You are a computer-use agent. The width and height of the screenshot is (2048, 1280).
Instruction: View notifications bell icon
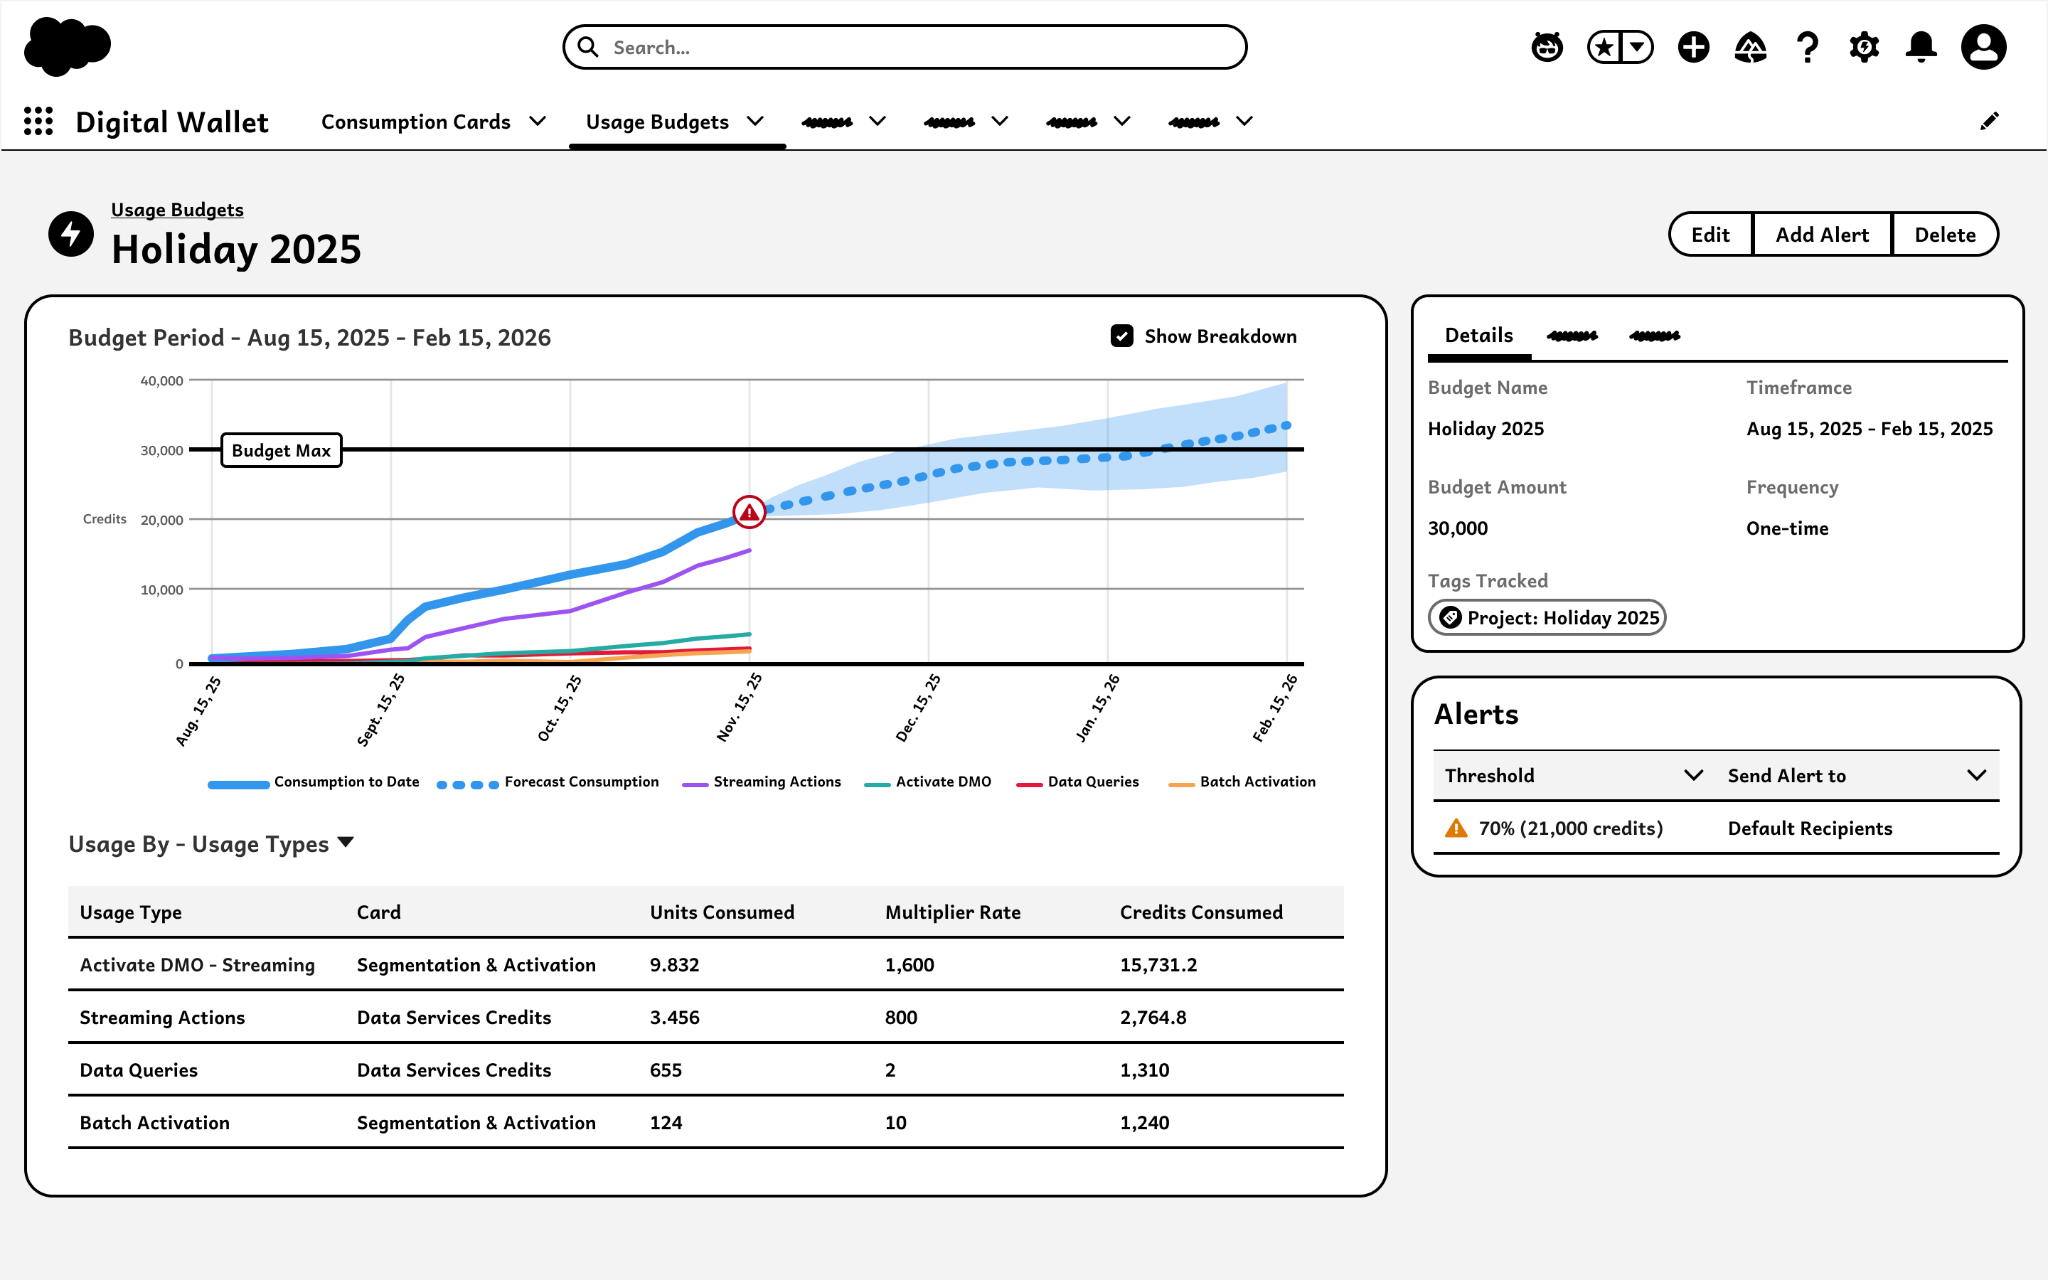[1921, 47]
